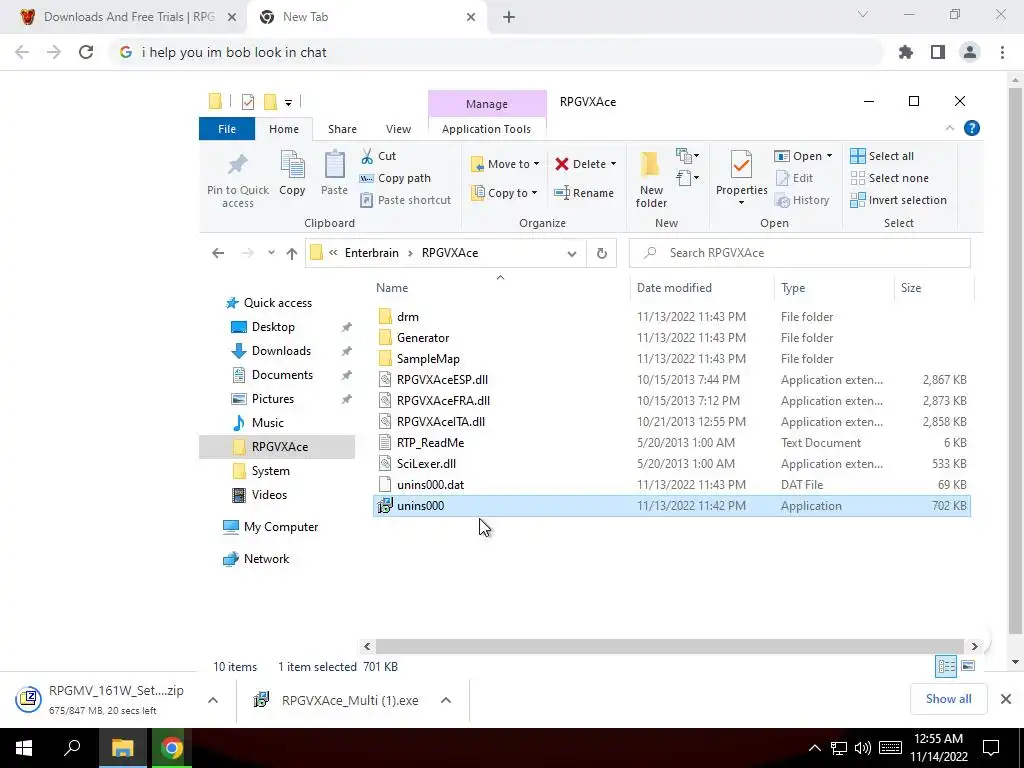Click Search RPGVXAce field

pyautogui.click(x=800, y=253)
